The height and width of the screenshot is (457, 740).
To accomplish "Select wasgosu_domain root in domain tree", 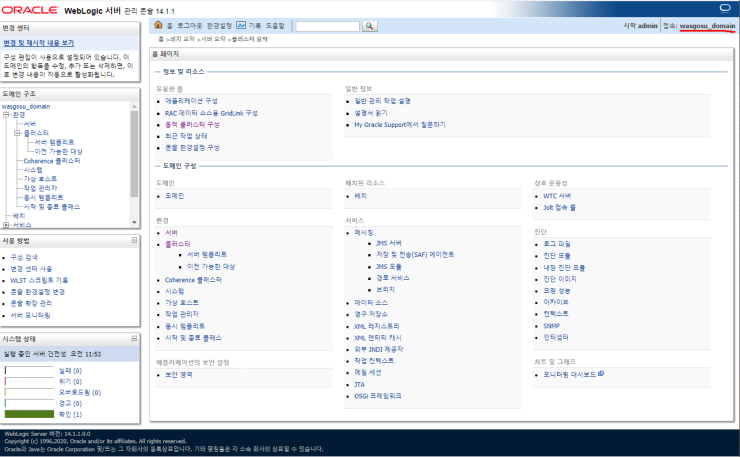I will (x=26, y=106).
